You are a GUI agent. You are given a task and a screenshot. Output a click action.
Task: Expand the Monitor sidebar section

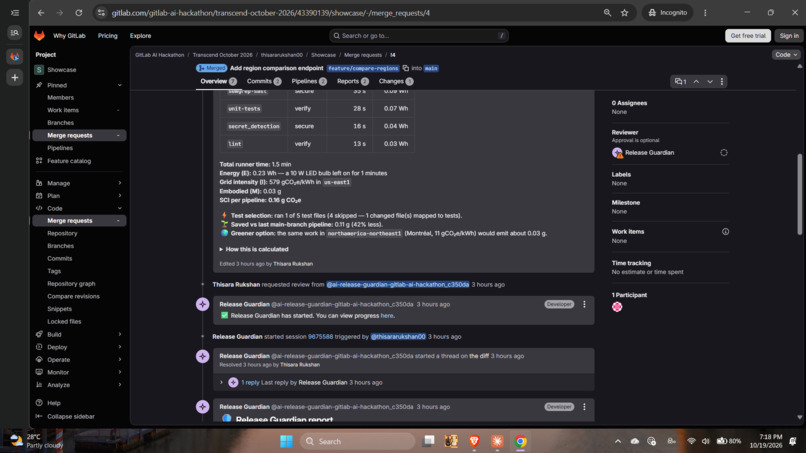coord(120,372)
